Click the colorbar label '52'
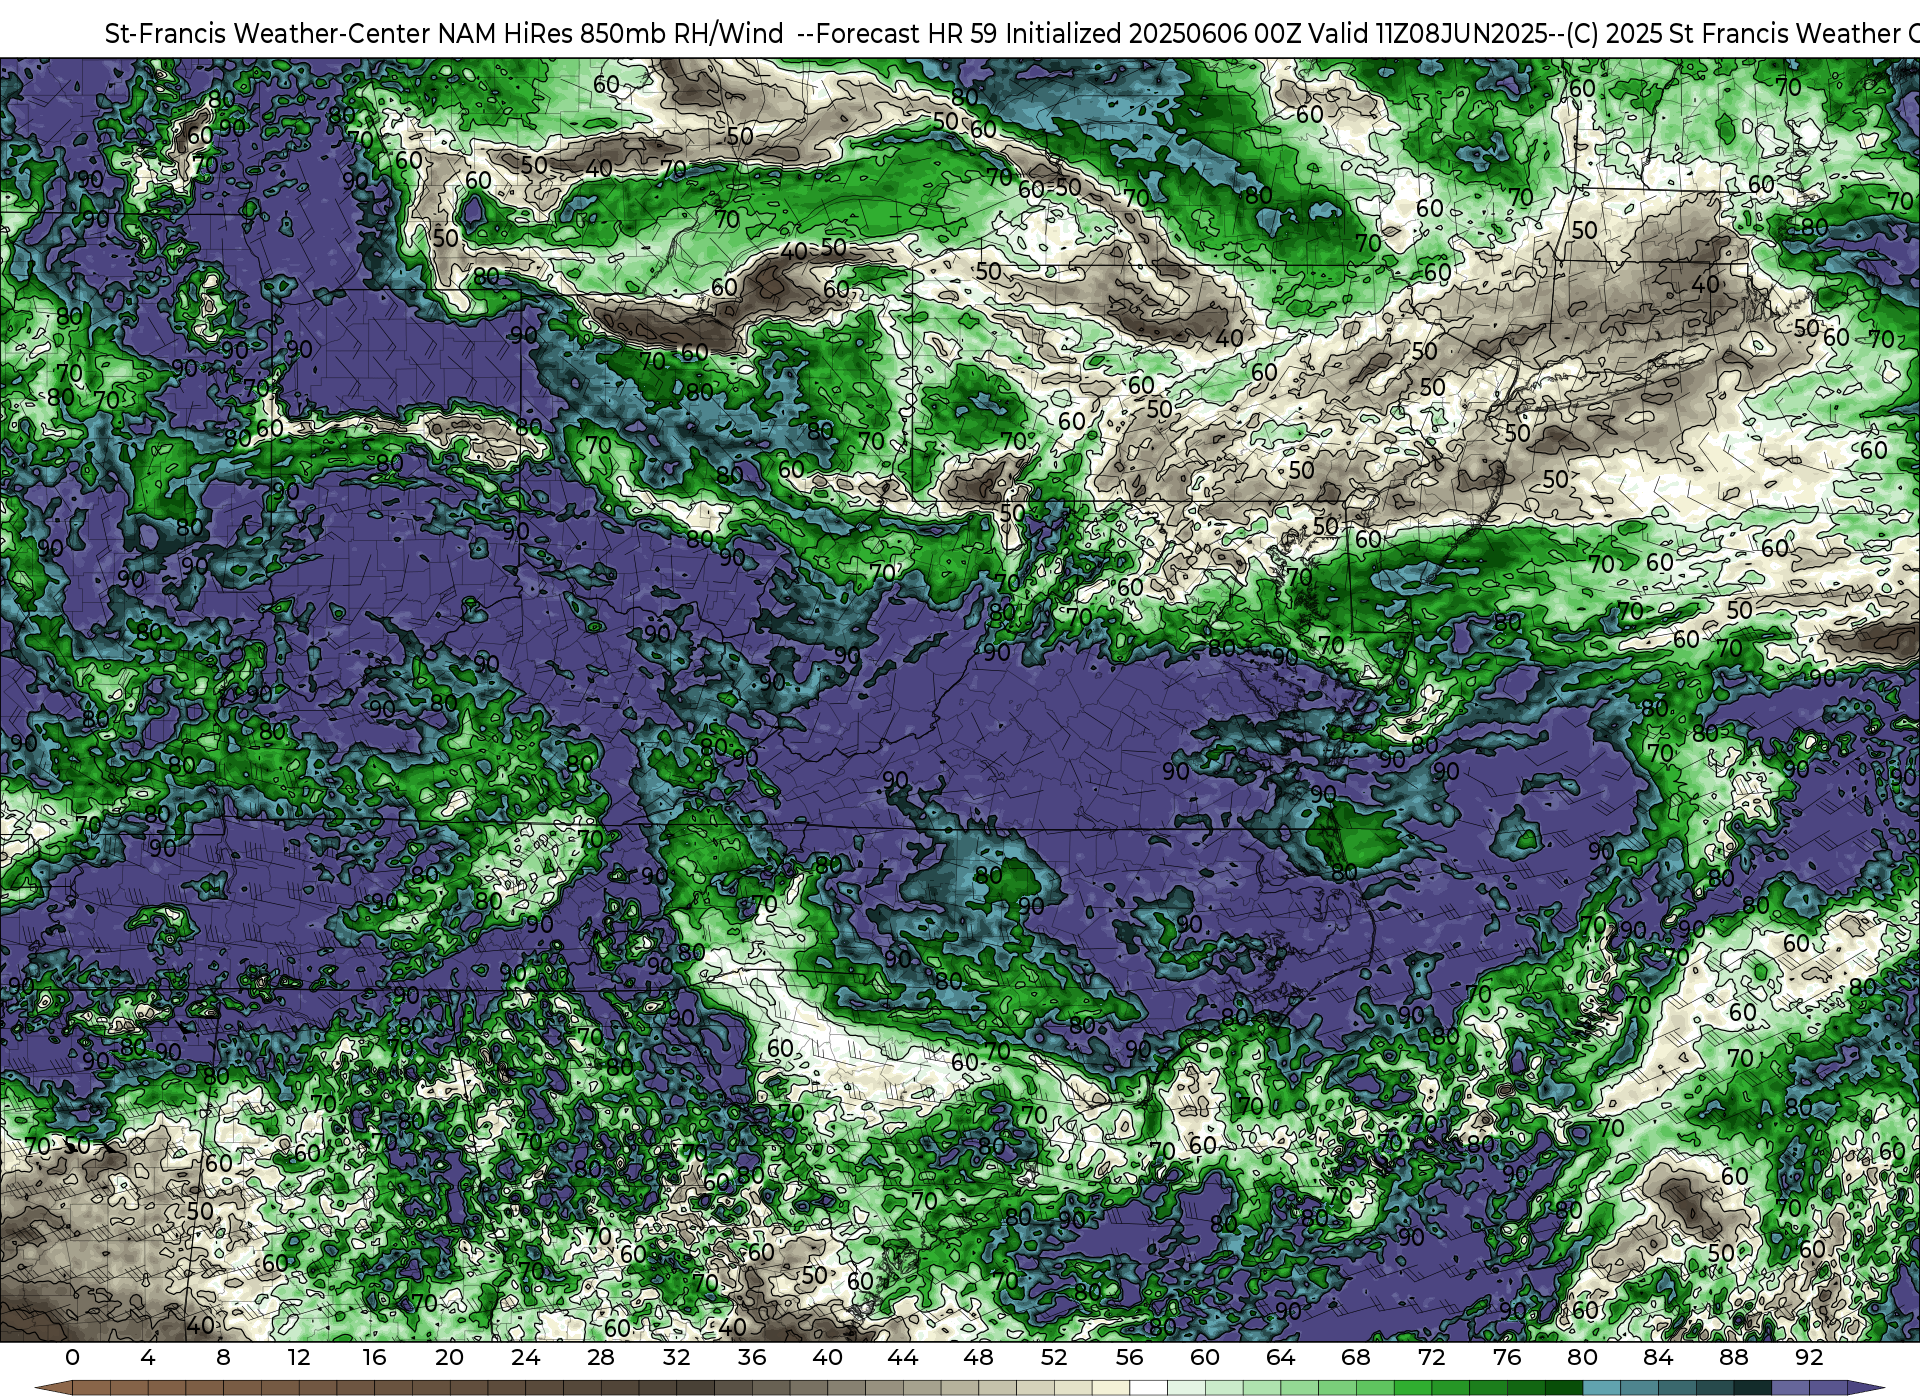 [x=1054, y=1358]
